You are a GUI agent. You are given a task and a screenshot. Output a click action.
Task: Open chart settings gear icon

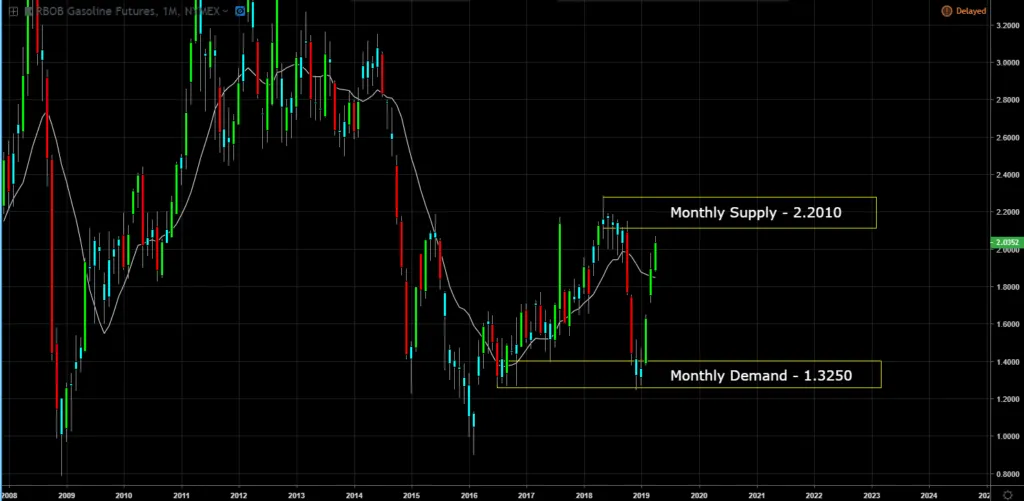pyautogui.click(x=1009, y=494)
